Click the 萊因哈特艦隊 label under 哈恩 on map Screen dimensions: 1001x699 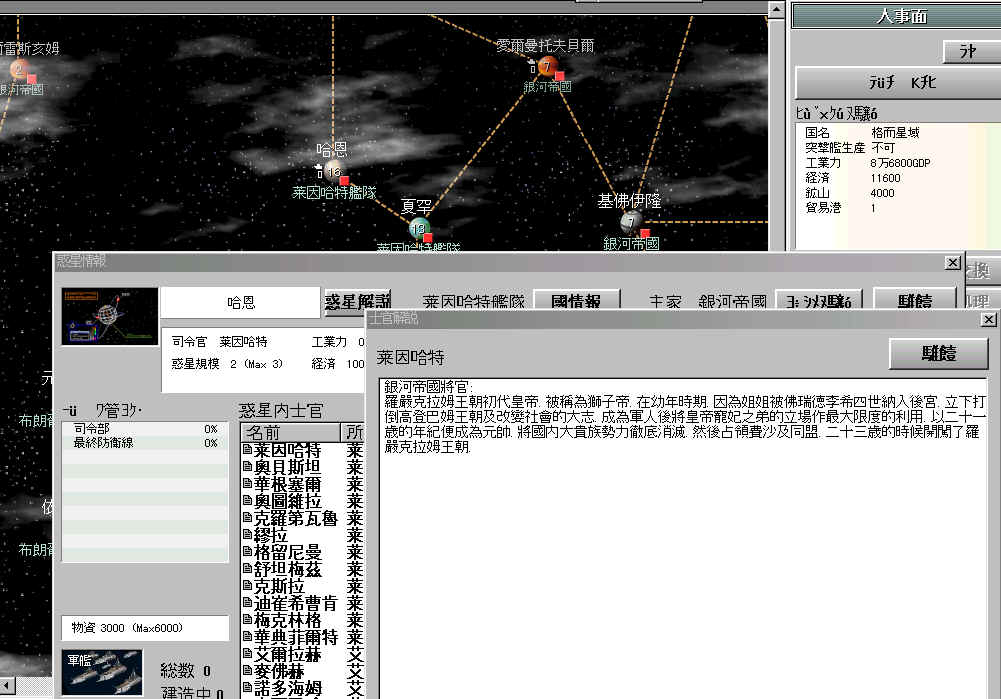(334, 192)
